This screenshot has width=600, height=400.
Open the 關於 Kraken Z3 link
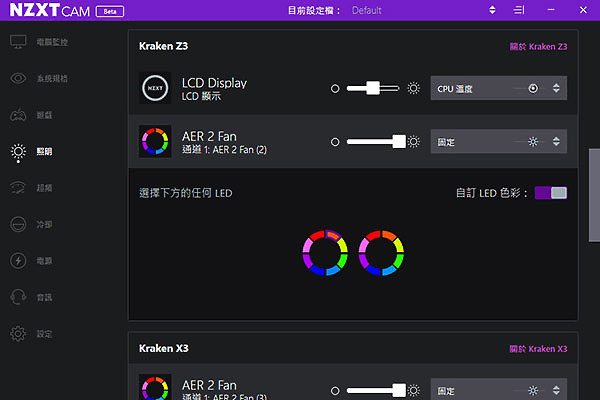coord(538,47)
